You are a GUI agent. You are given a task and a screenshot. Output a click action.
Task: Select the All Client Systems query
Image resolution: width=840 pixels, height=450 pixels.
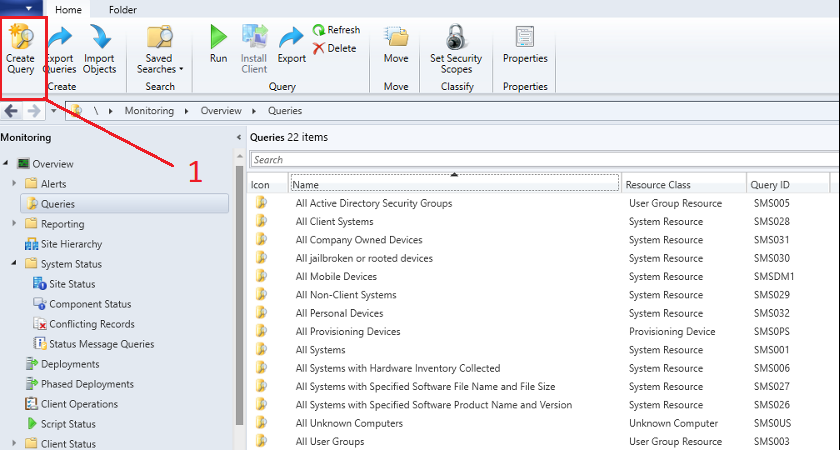[x=334, y=222]
